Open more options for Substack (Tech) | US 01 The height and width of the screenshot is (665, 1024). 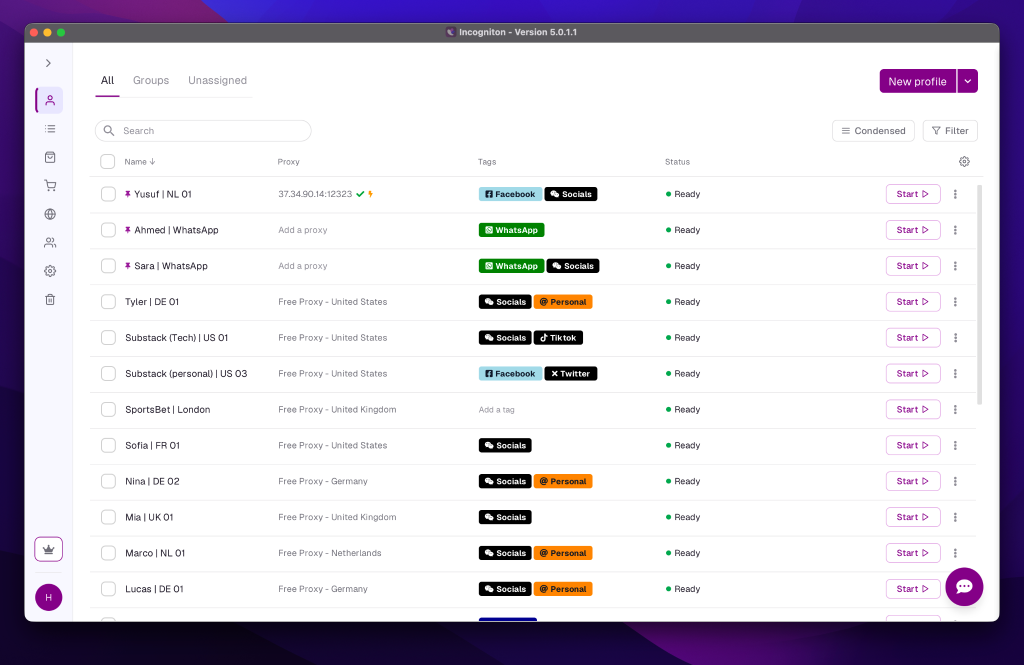[955, 338]
